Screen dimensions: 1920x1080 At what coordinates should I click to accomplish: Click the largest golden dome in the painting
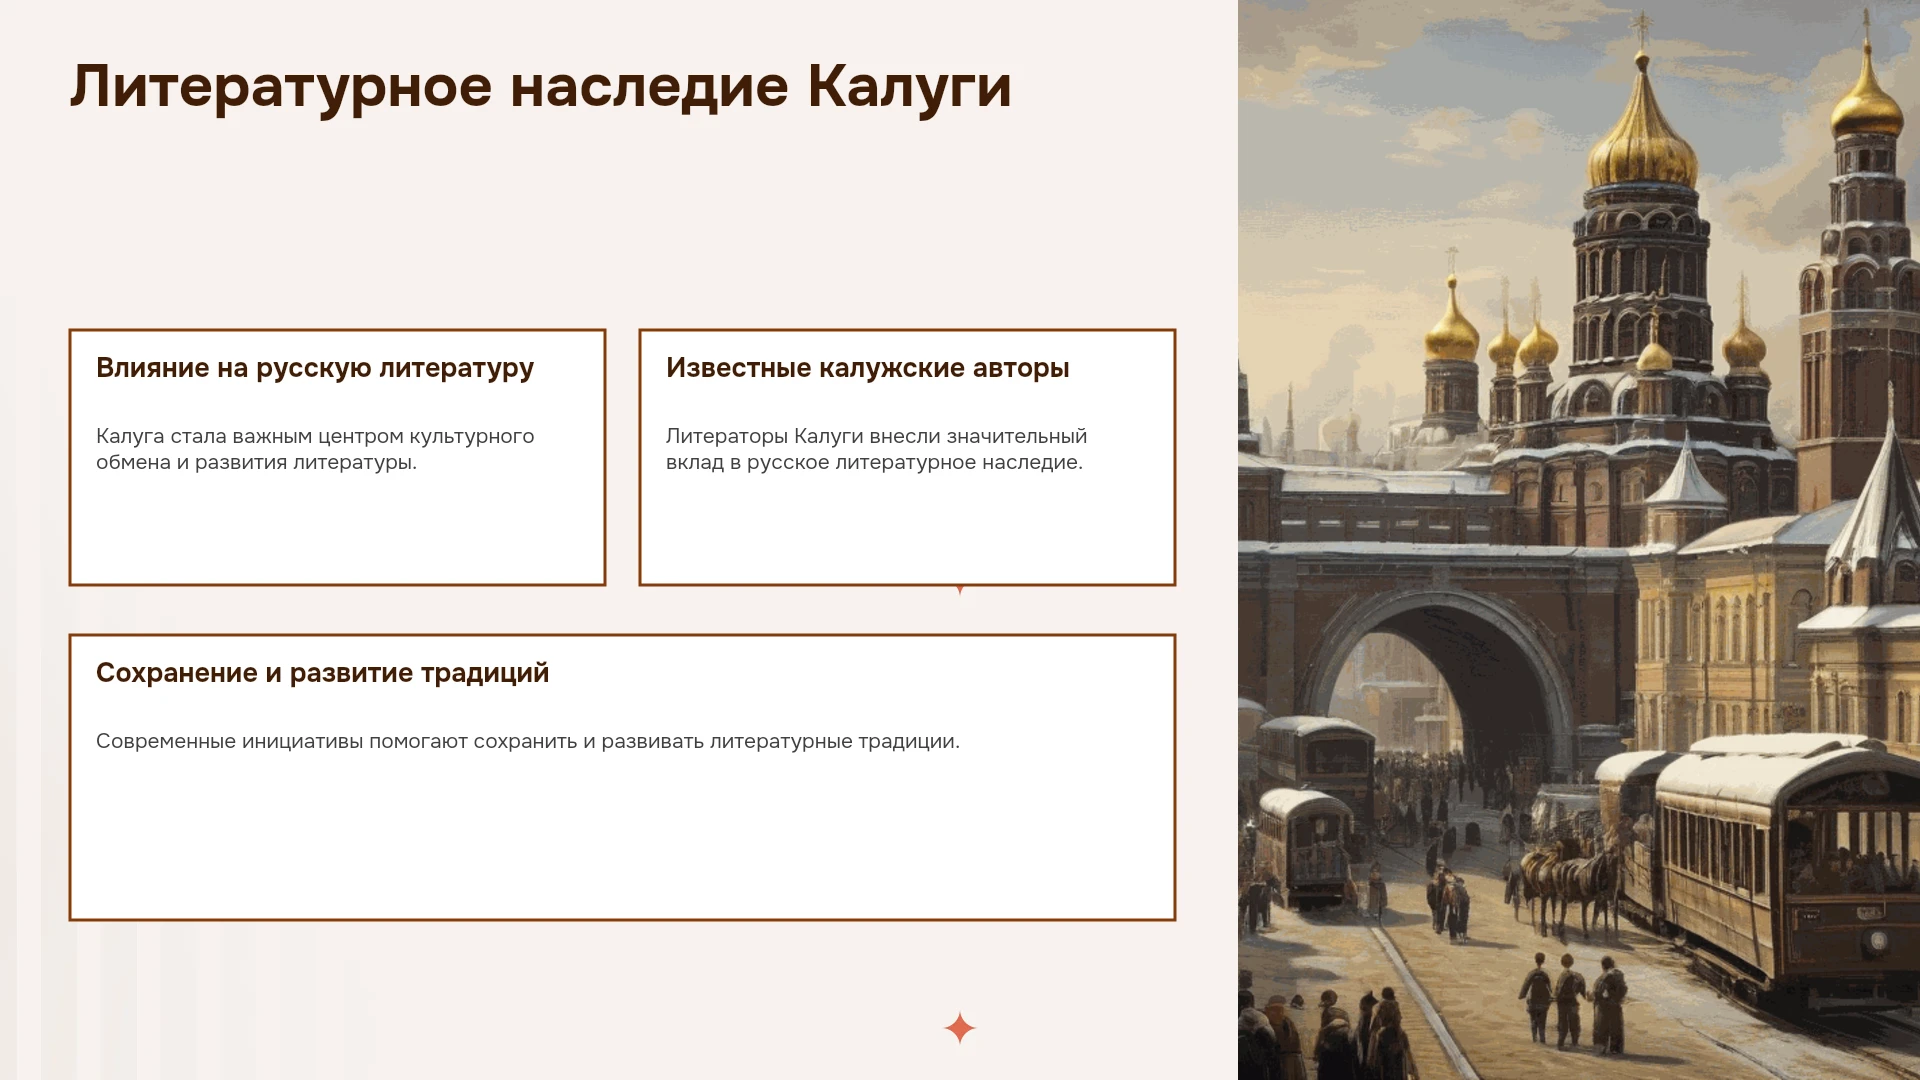pyautogui.click(x=1642, y=135)
